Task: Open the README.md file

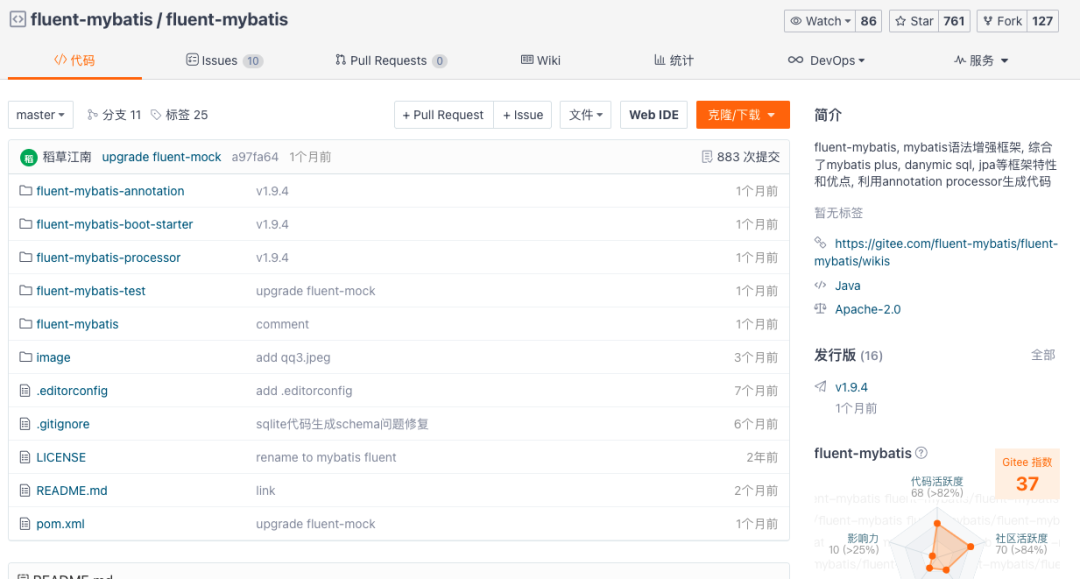Action: pyautogui.click(x=72, y=490)
